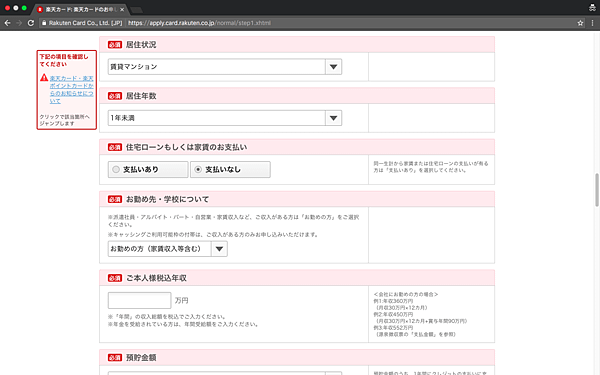Click 必須 badge beside 預貯金額
Viewport: 600px width, 375px height.
pyautogui.click(x=115, y=358)
